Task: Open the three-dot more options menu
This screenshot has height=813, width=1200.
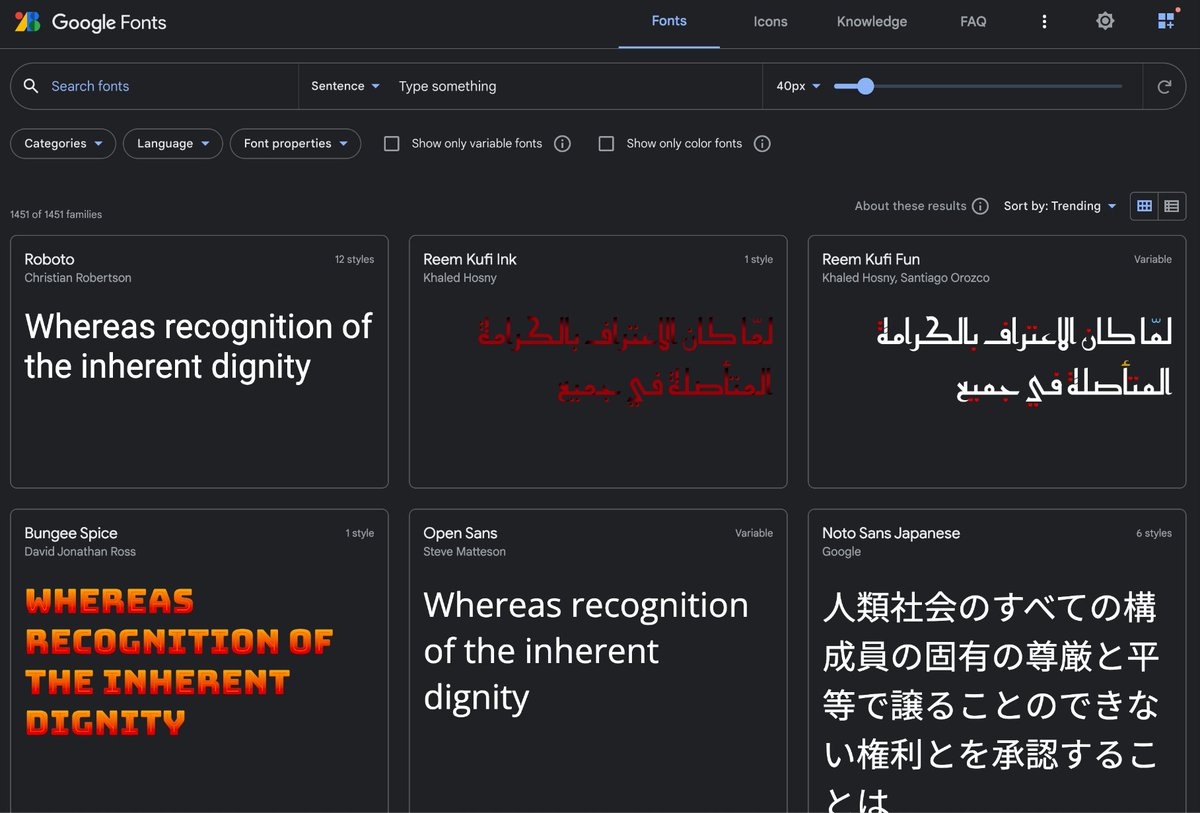Action: pyautogui.click(x=1044, y=21)
